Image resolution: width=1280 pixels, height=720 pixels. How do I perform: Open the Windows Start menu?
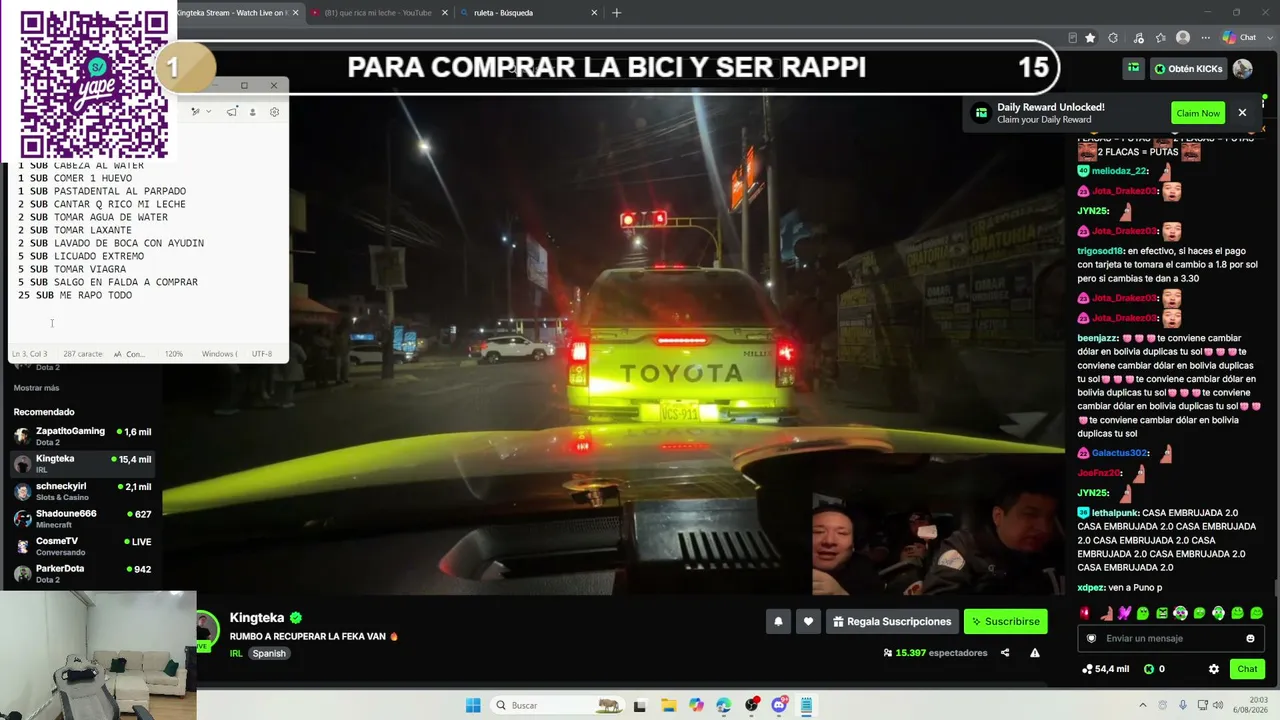click(473, 705)
